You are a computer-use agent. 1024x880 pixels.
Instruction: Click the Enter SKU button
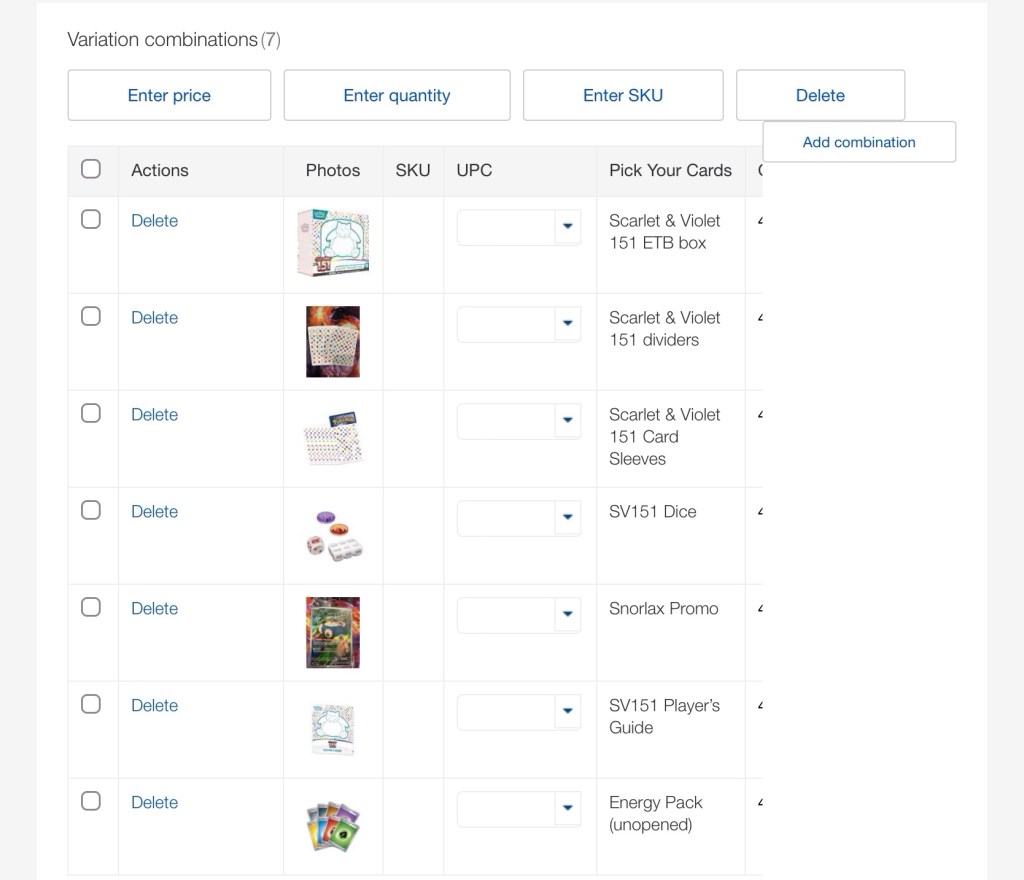click(x=622, y=95)
